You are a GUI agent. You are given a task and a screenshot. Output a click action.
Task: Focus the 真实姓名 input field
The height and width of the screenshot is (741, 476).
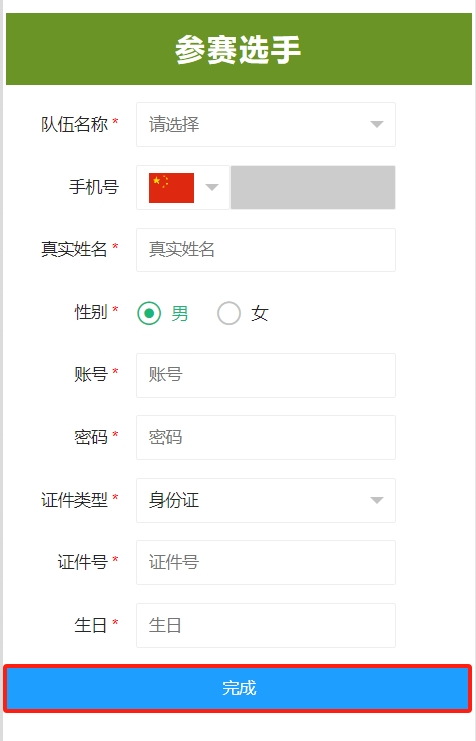point(266,250)
